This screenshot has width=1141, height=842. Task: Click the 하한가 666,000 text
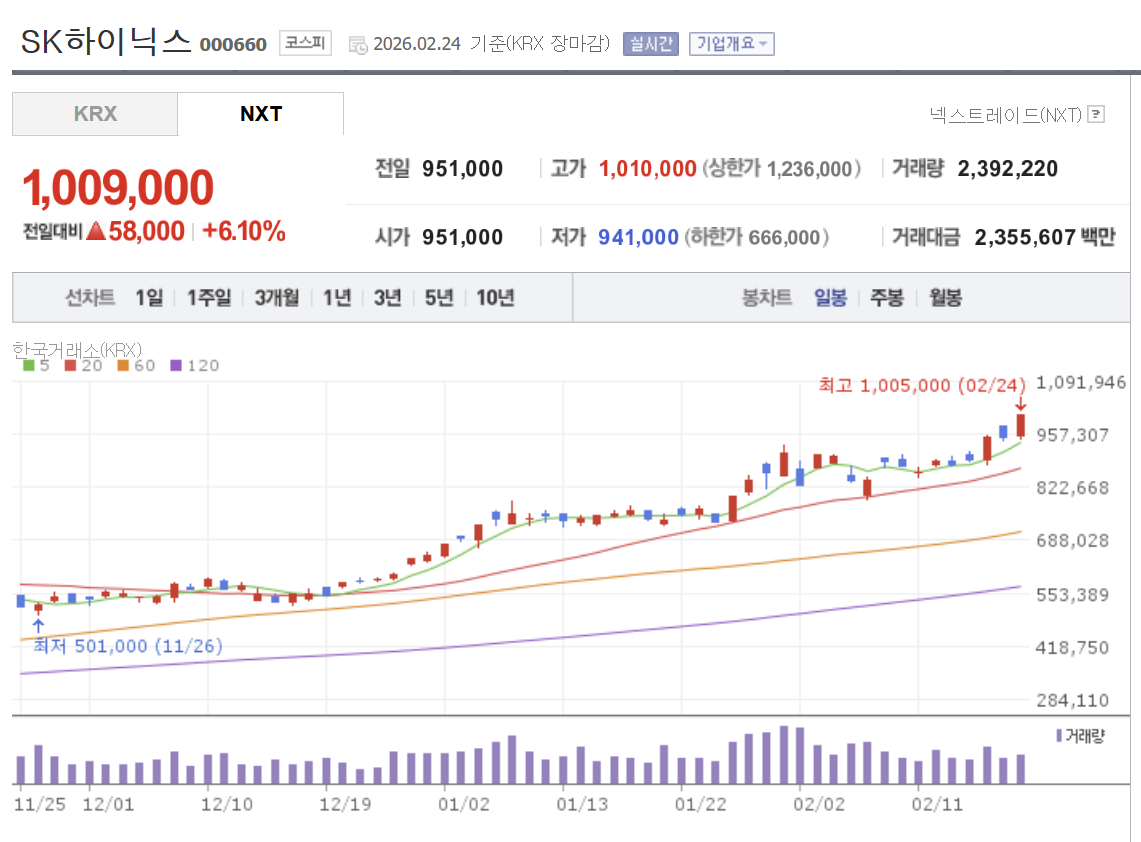coord(756,237)
